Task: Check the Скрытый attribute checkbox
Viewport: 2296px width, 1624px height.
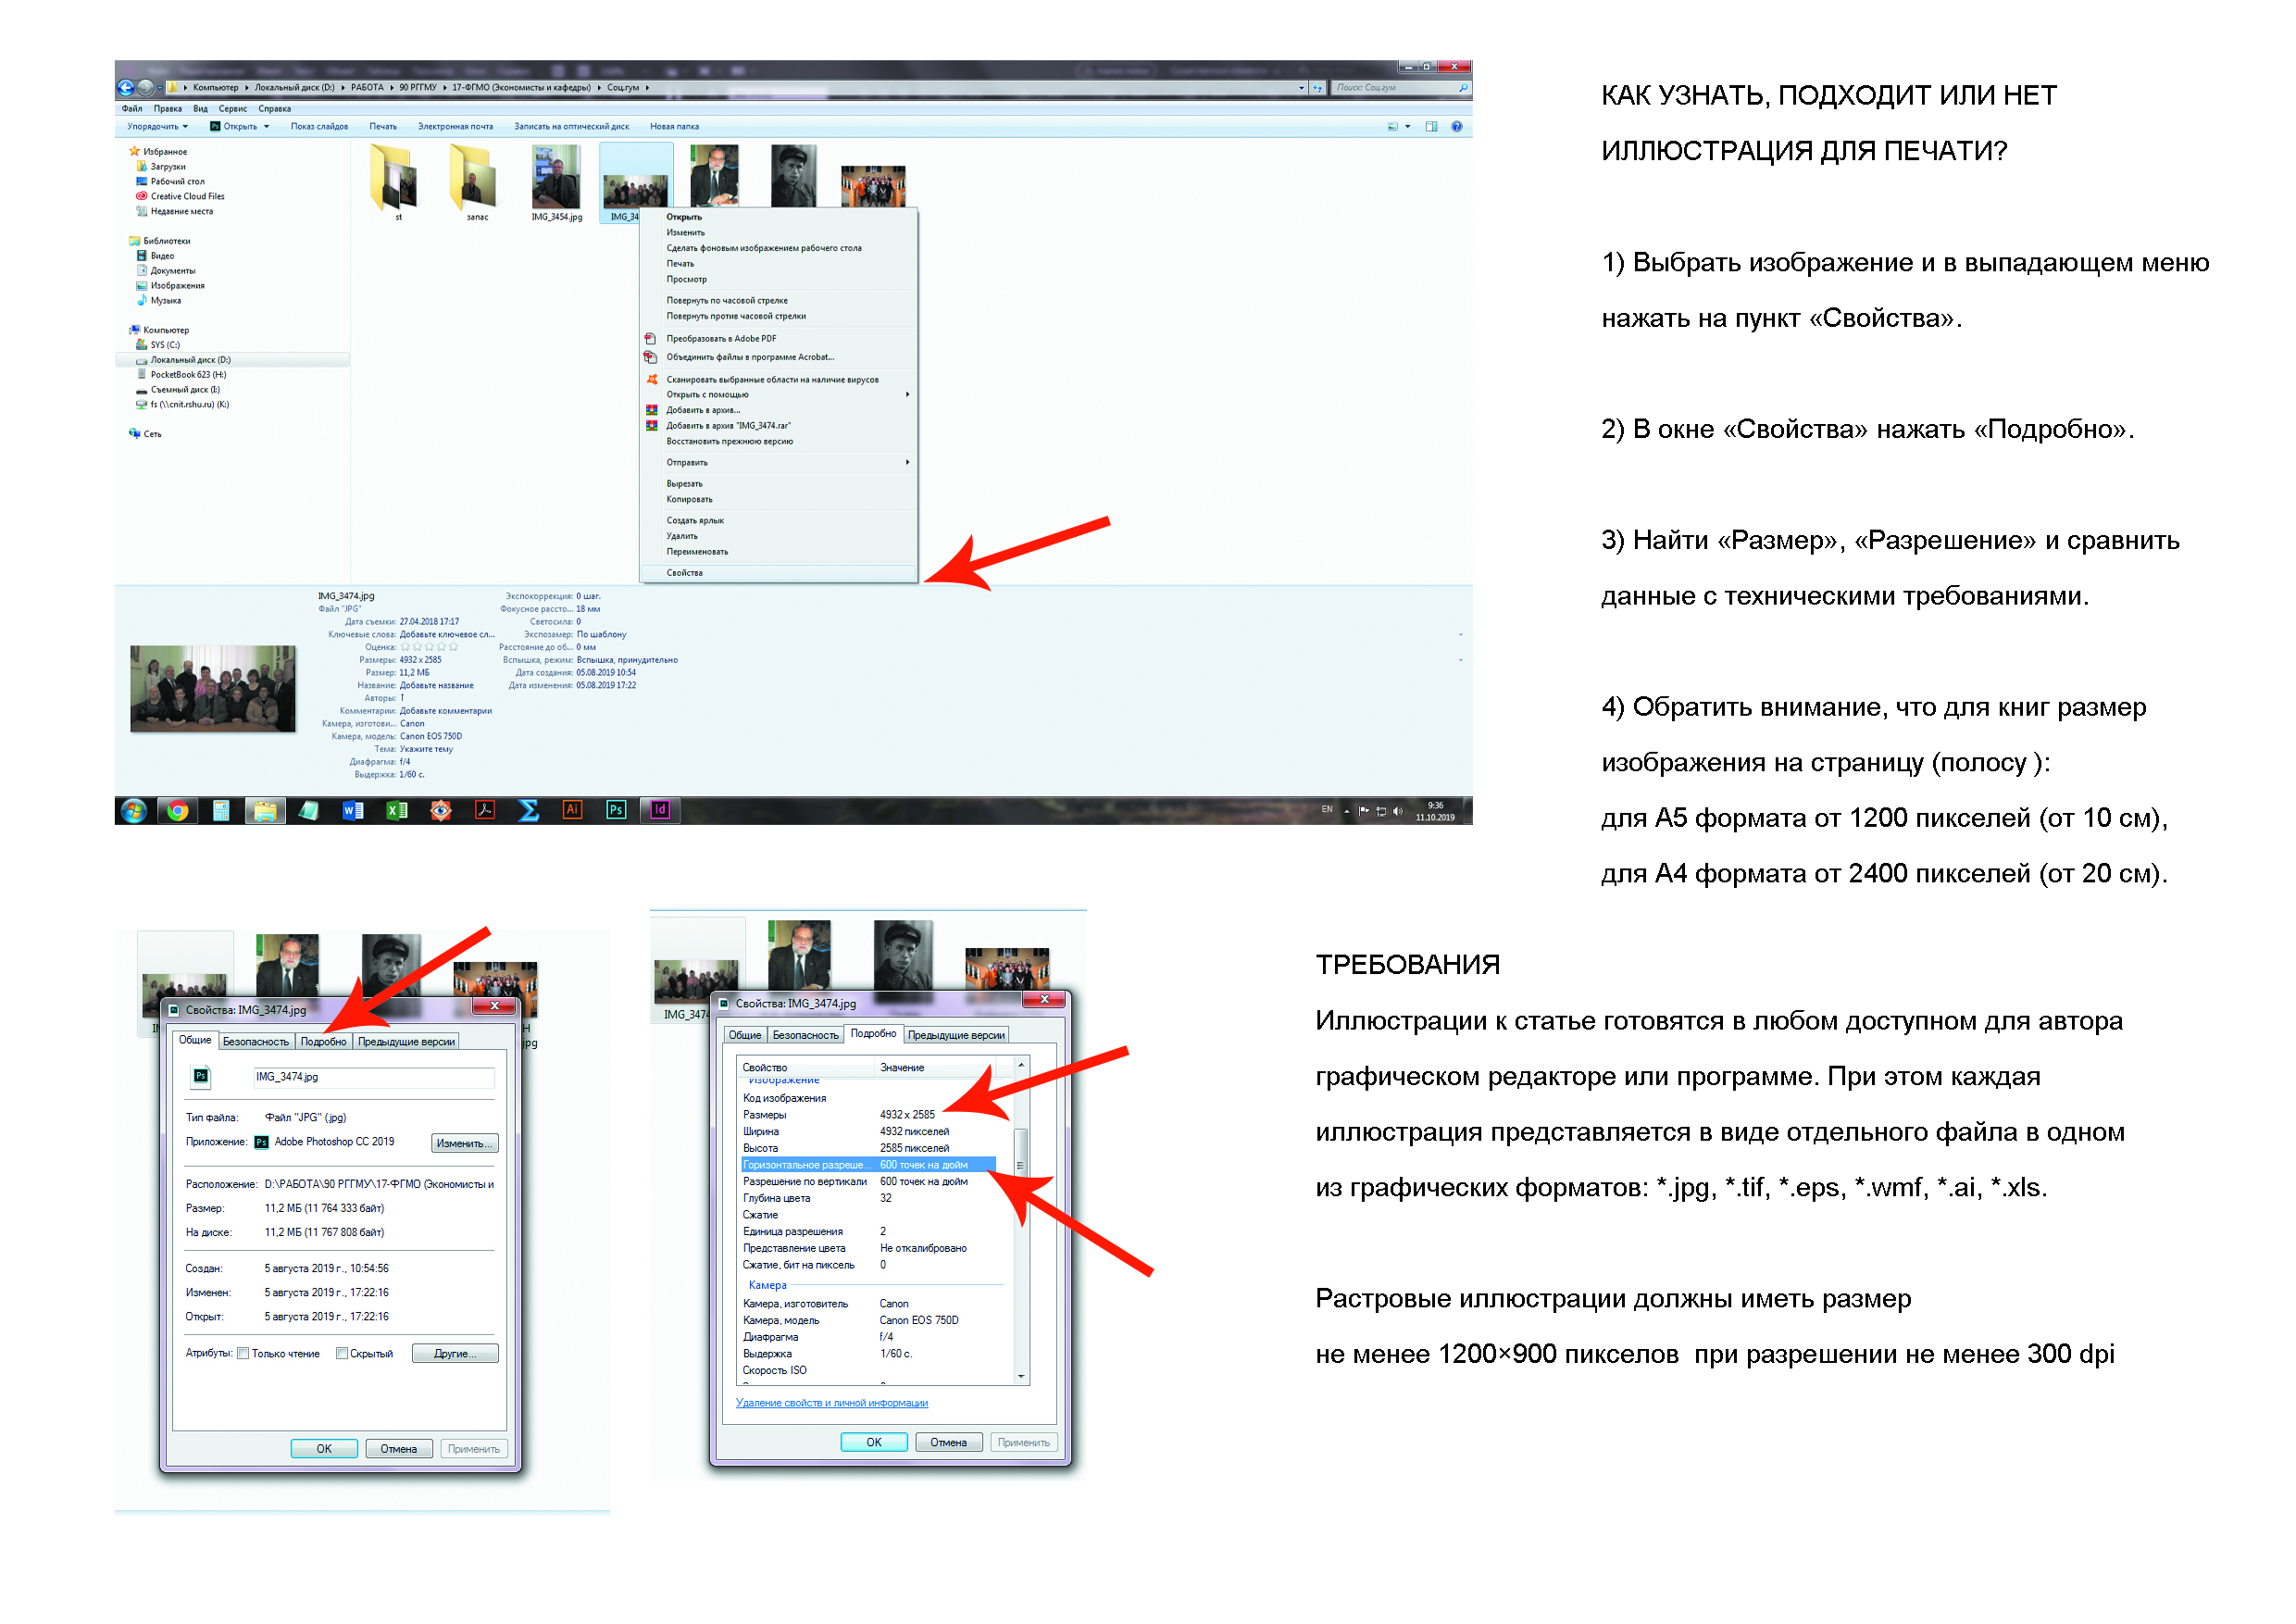Action: coord(342,1353)
